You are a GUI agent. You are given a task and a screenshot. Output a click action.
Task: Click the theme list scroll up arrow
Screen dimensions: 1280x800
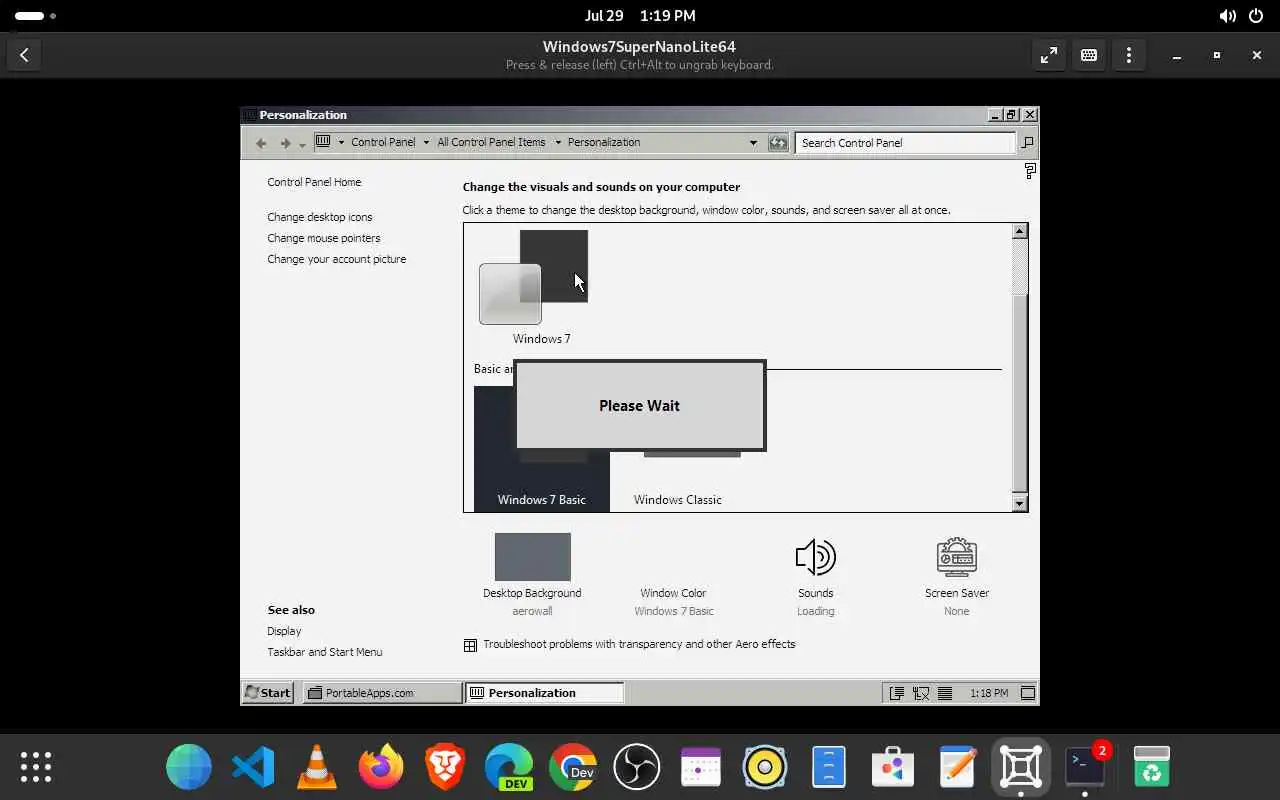(1020, 231)
